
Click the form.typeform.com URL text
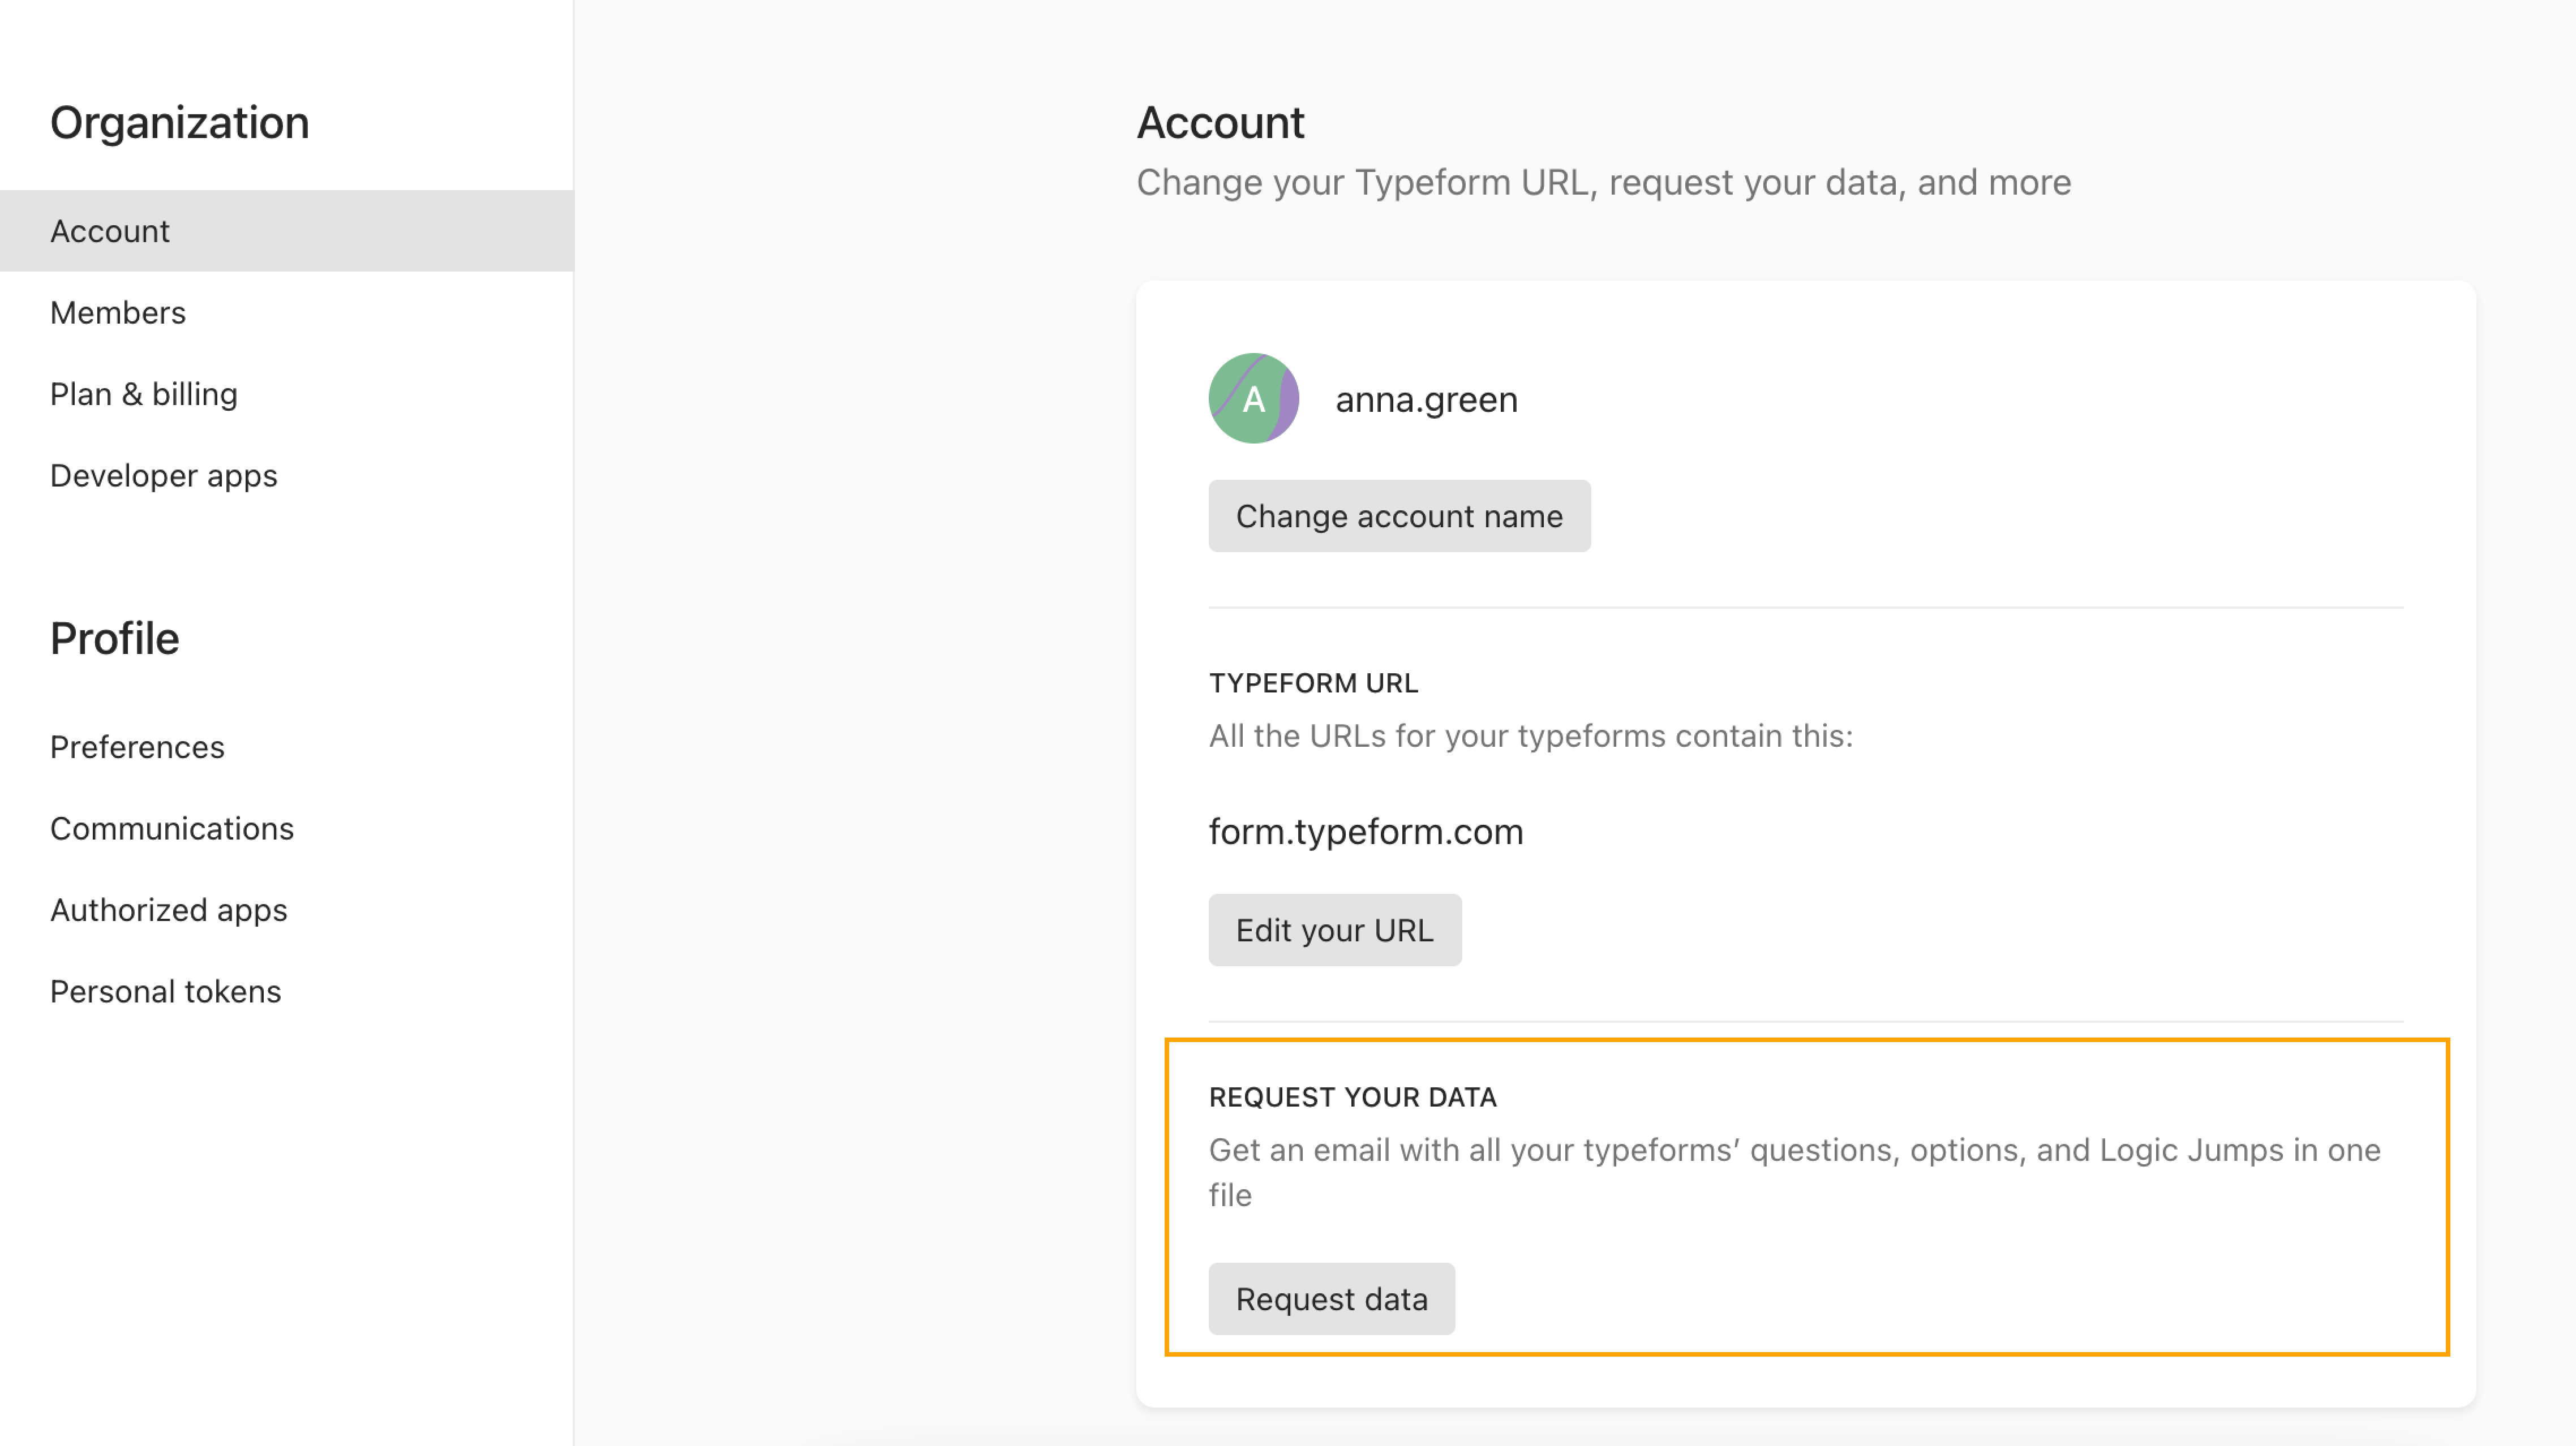1366,832
